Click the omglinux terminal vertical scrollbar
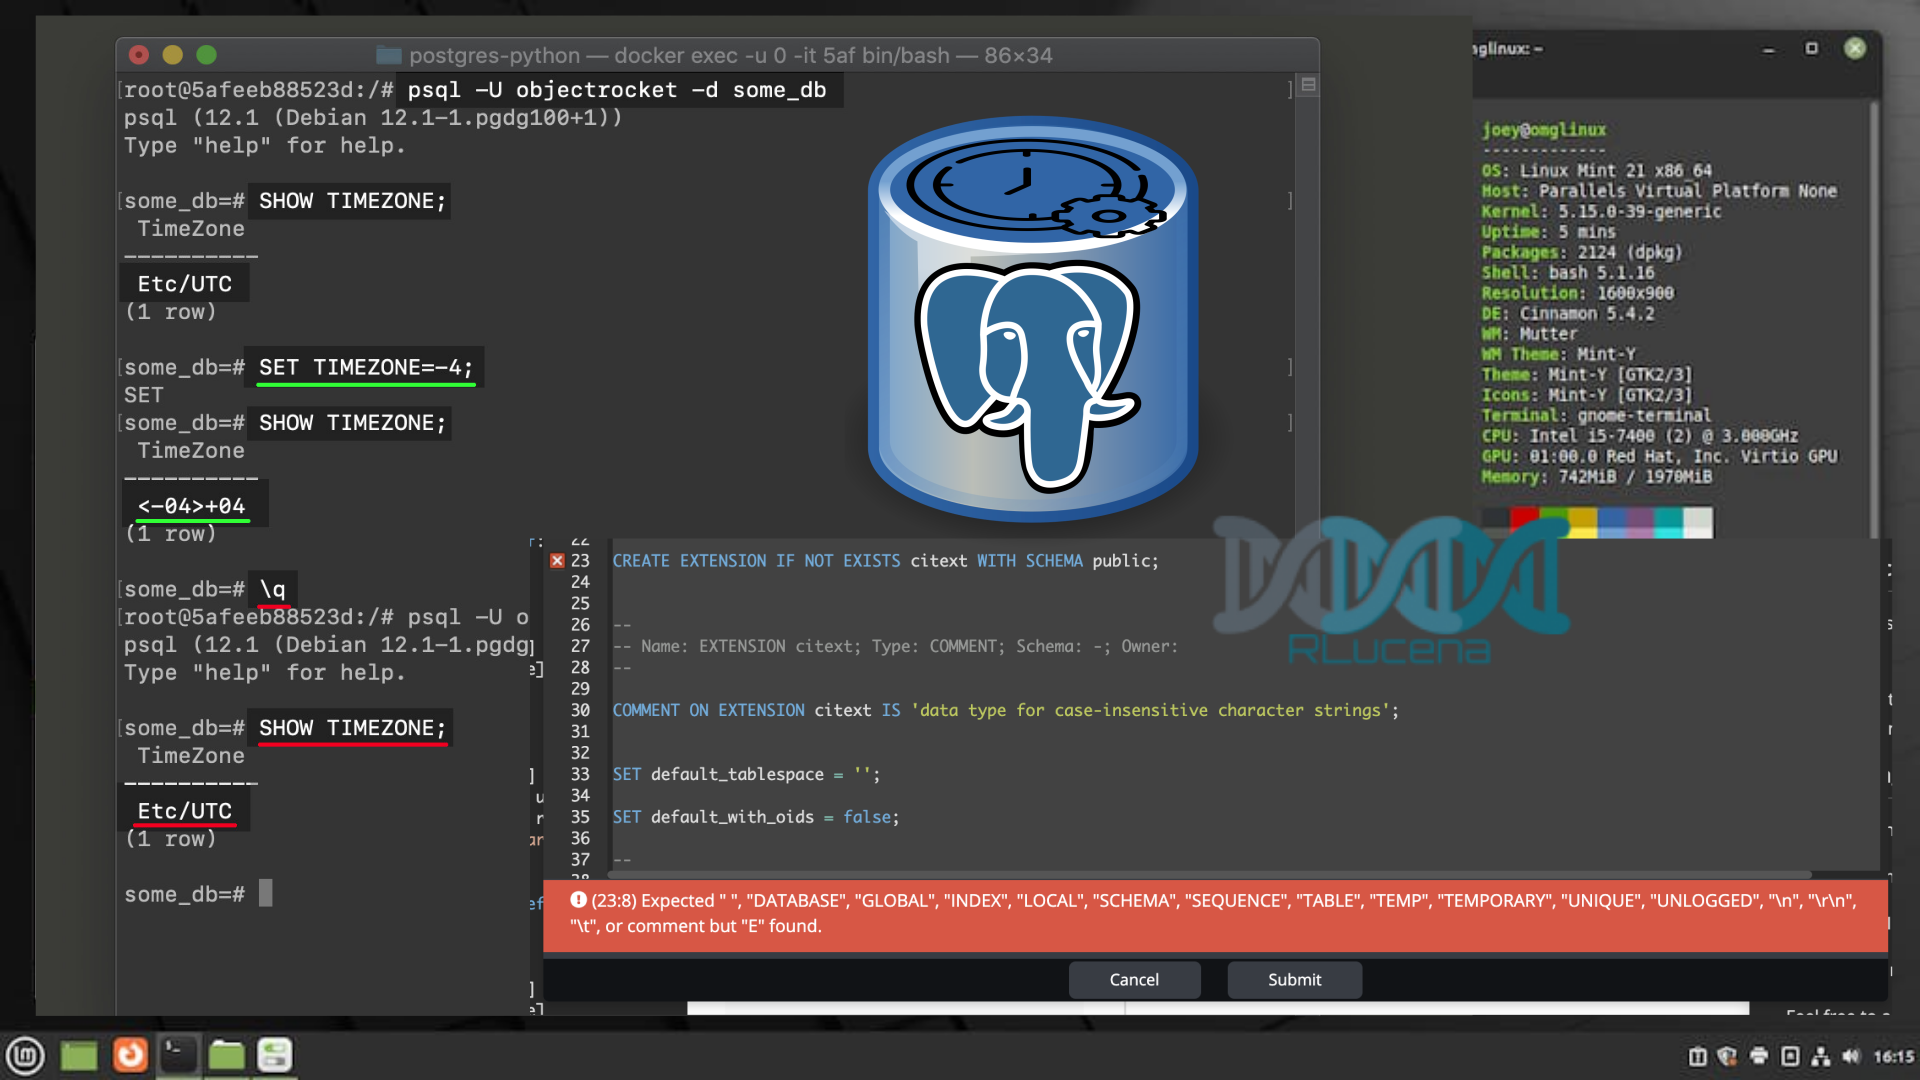Viewport: 1920px width, 1080px height. click(x=1874, y=320)
